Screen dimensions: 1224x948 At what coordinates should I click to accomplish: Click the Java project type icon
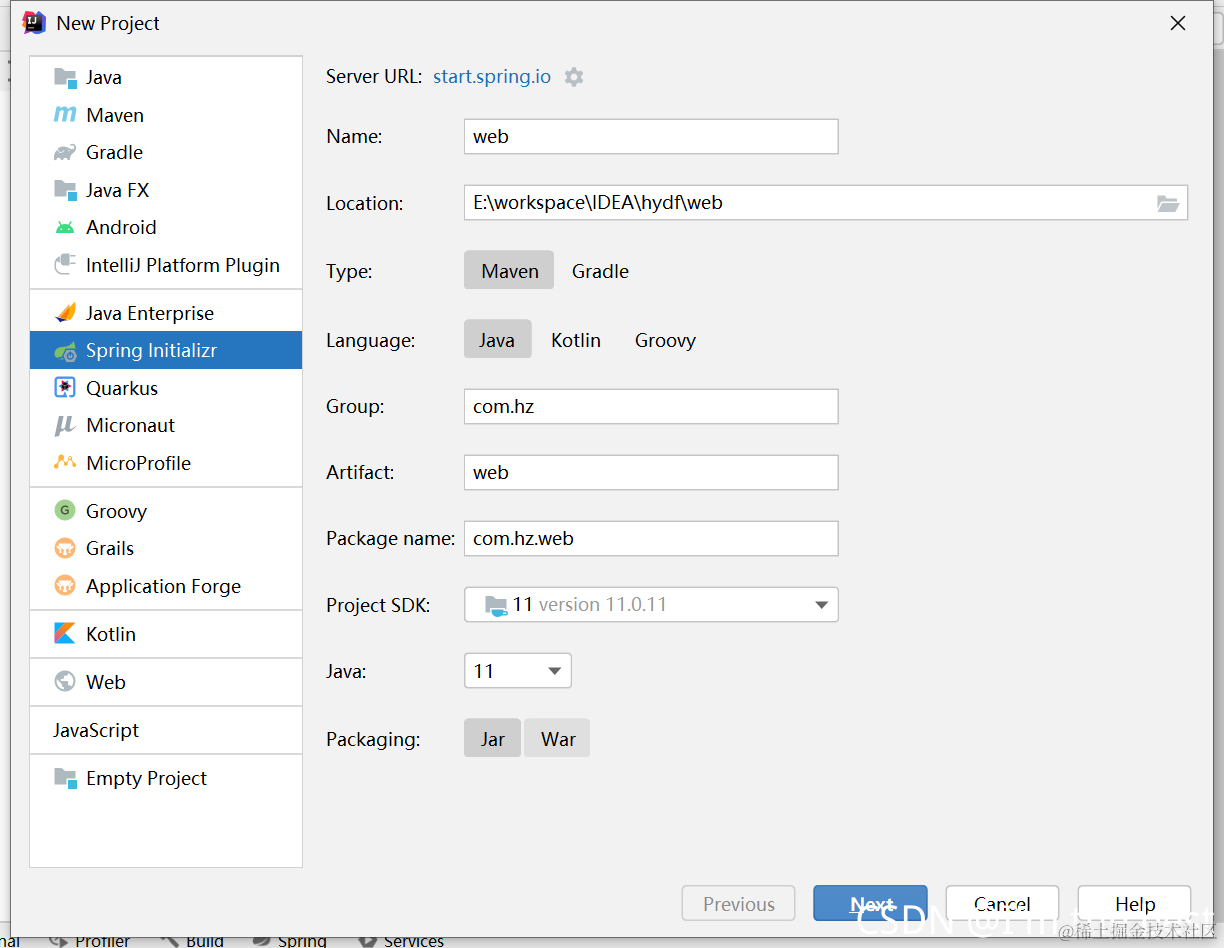[x=65, y=77]
